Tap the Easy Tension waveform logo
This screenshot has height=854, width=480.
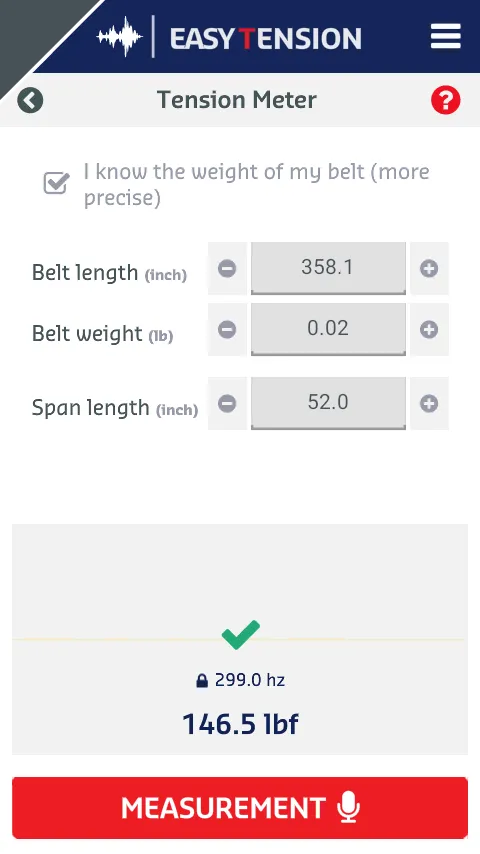(120, 37)
